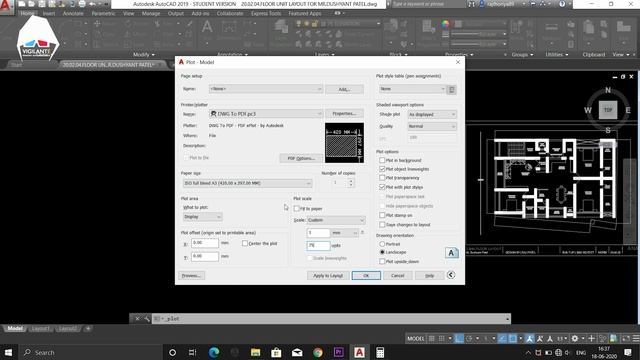Open the Annotate ribbon tab
Screen dimensions: 640x360
coord(73,13)
